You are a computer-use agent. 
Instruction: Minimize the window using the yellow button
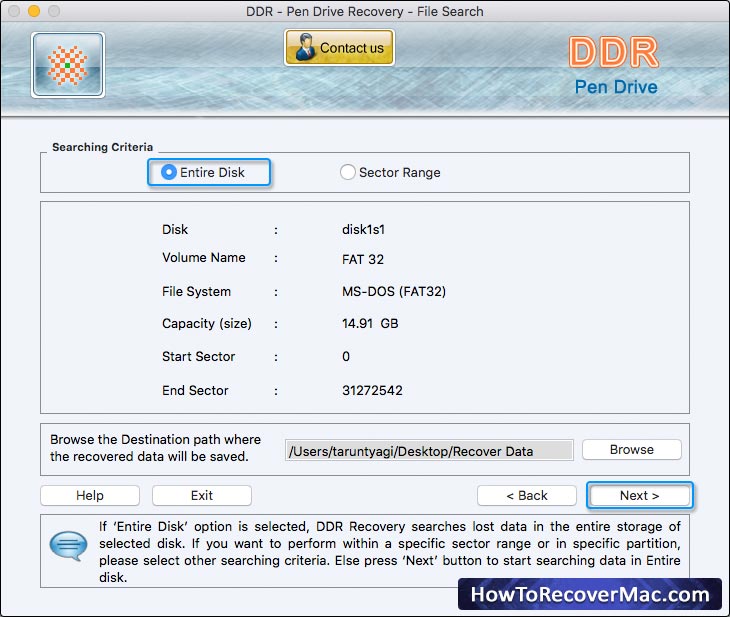33,12
